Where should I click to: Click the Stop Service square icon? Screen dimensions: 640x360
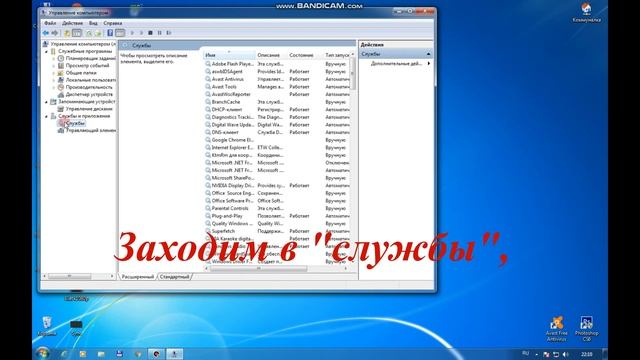pos(150,33)
